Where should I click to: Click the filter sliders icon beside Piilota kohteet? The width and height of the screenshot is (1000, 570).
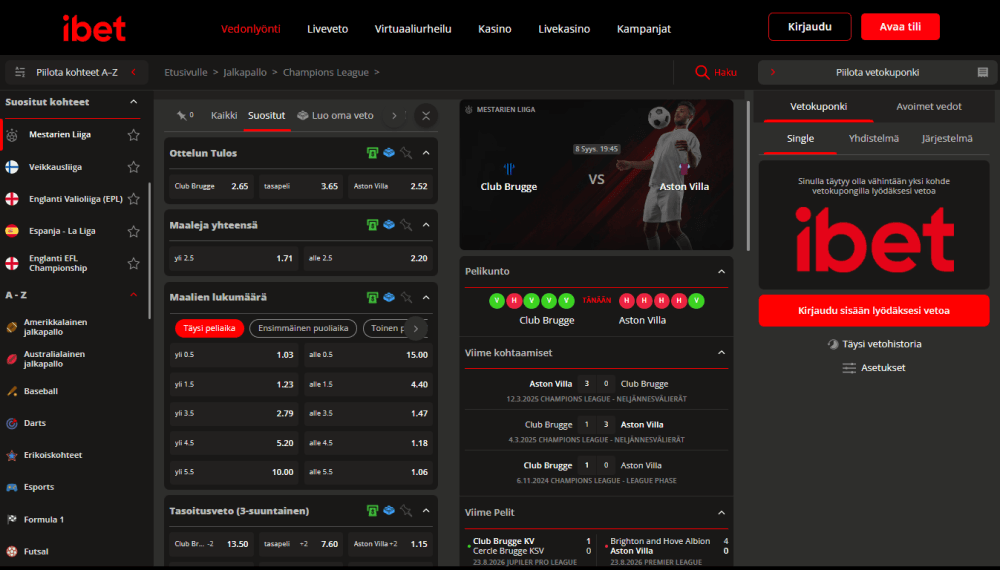point(20,72)
